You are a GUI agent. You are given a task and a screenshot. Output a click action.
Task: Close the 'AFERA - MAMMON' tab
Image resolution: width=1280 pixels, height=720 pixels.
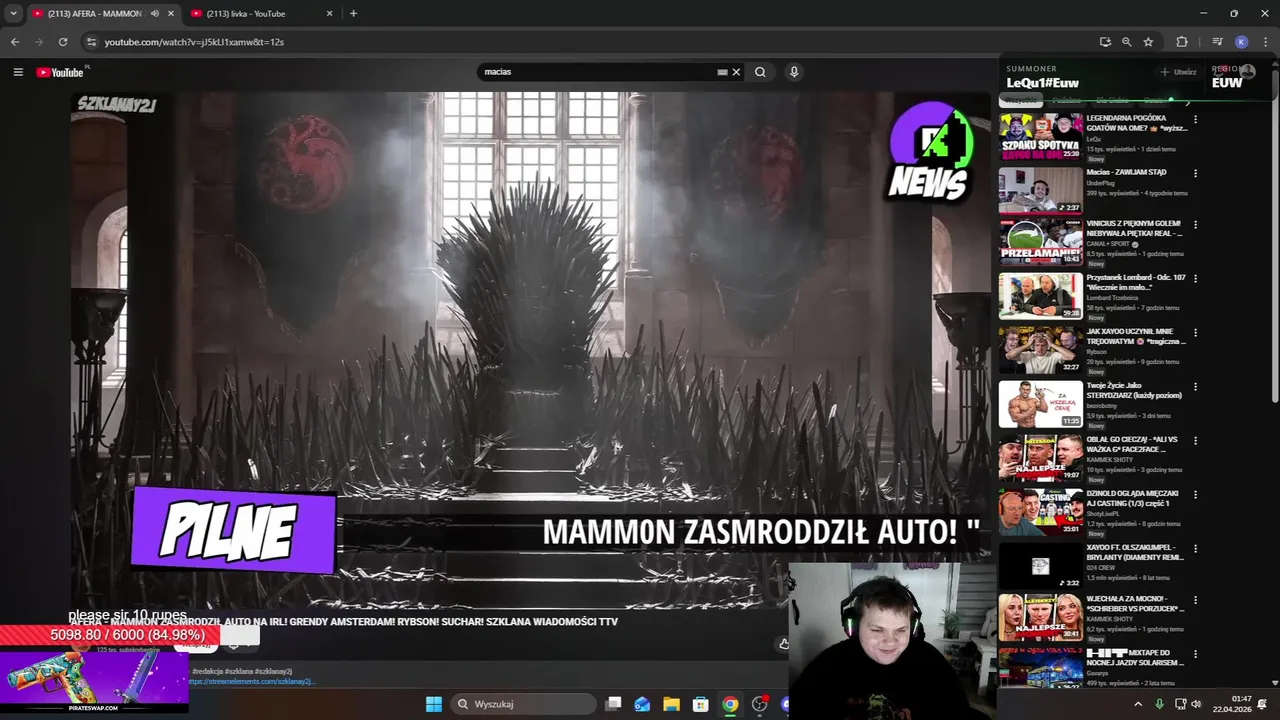pyautogui.click(x=171, y=13)
